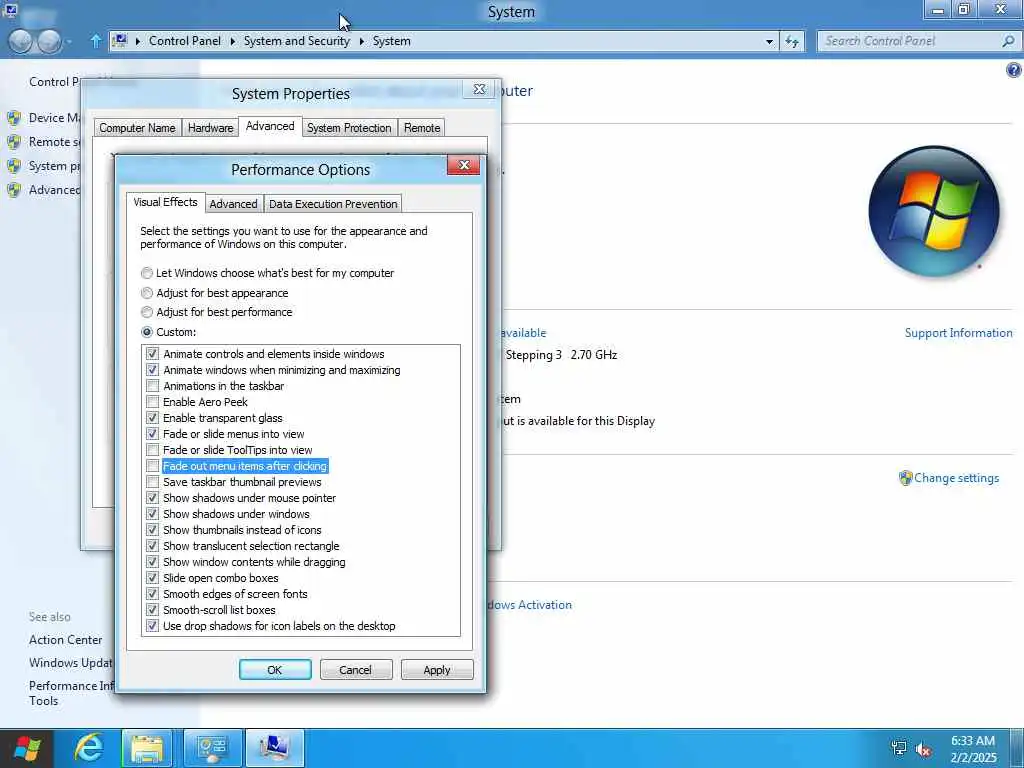Screen dimensions: 1024x768
Task: Open the System Protection tab
Action: 349,128
